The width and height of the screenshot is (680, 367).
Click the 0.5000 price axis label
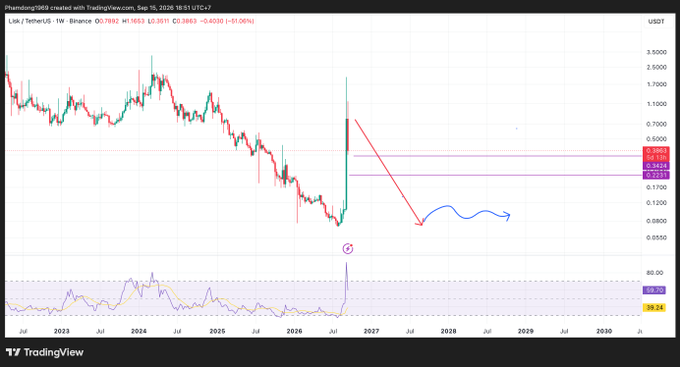coord(657,139)
